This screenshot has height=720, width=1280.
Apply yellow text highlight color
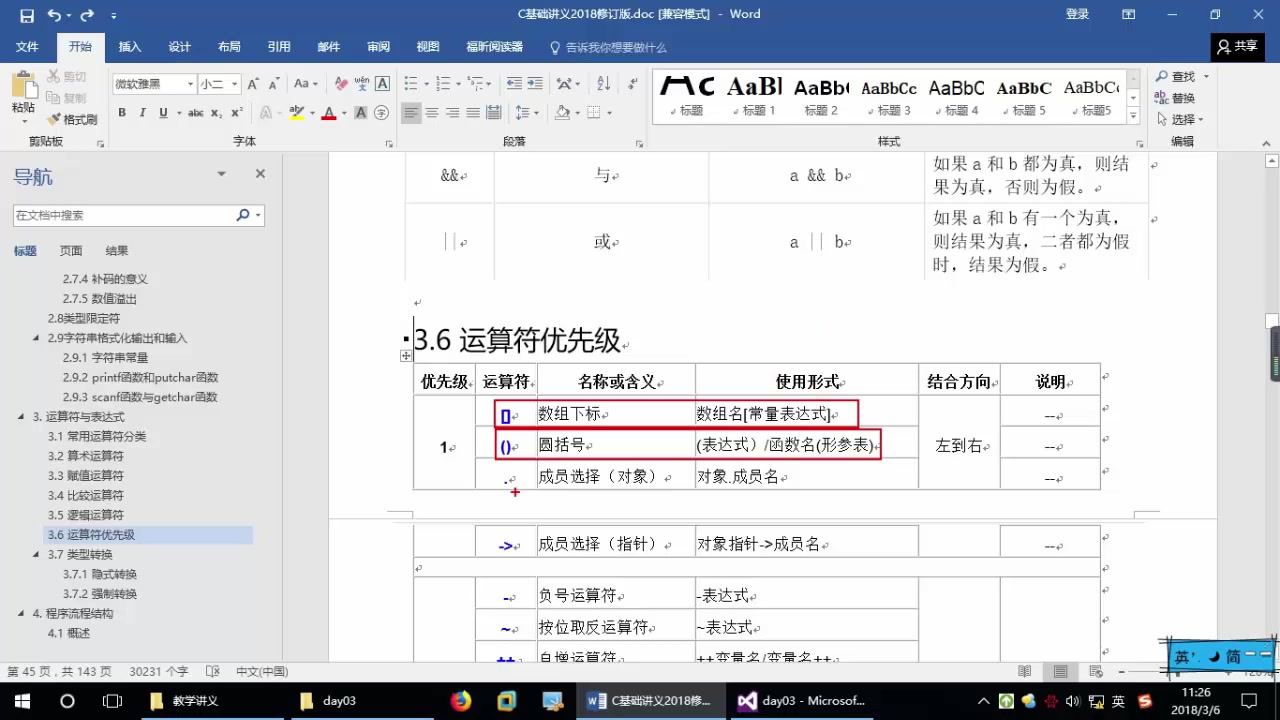click(296, 112)
